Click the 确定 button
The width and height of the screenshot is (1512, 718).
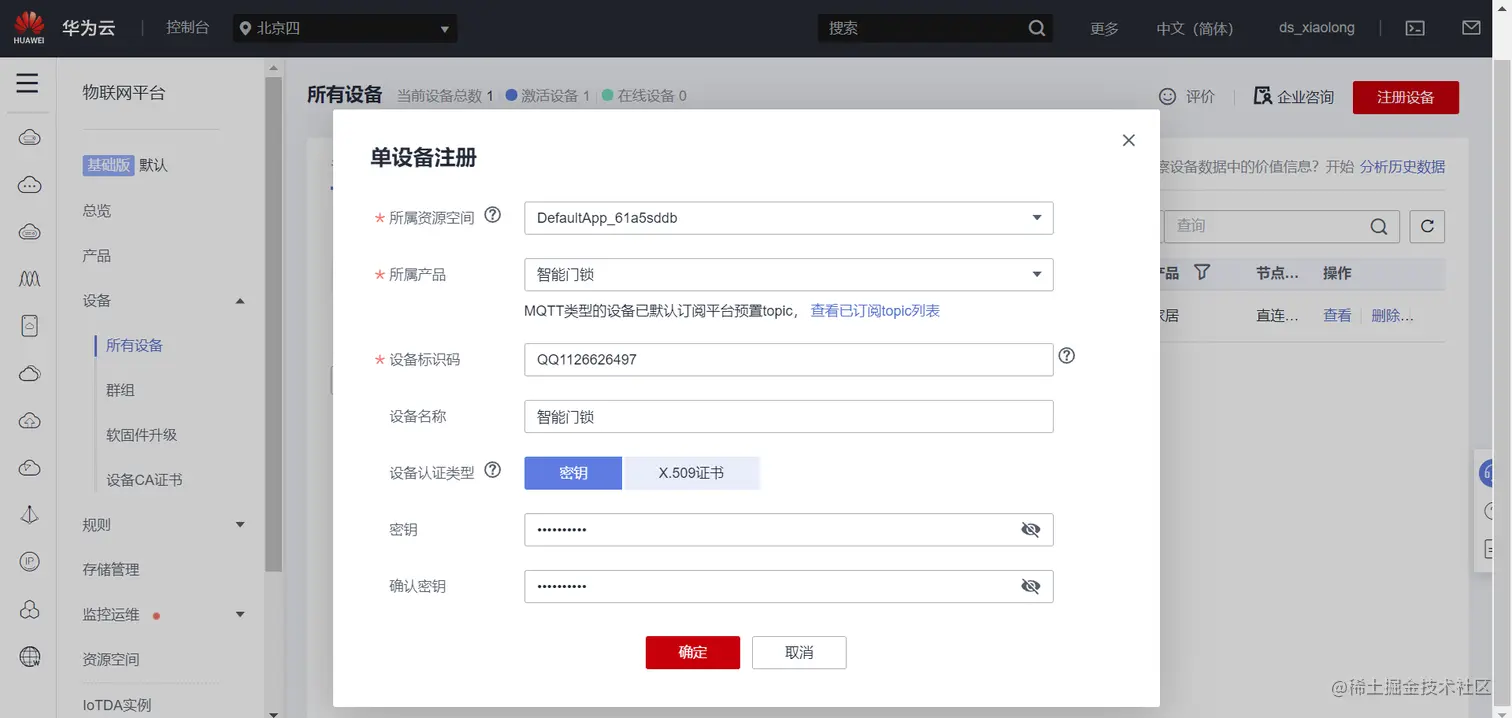693,652
